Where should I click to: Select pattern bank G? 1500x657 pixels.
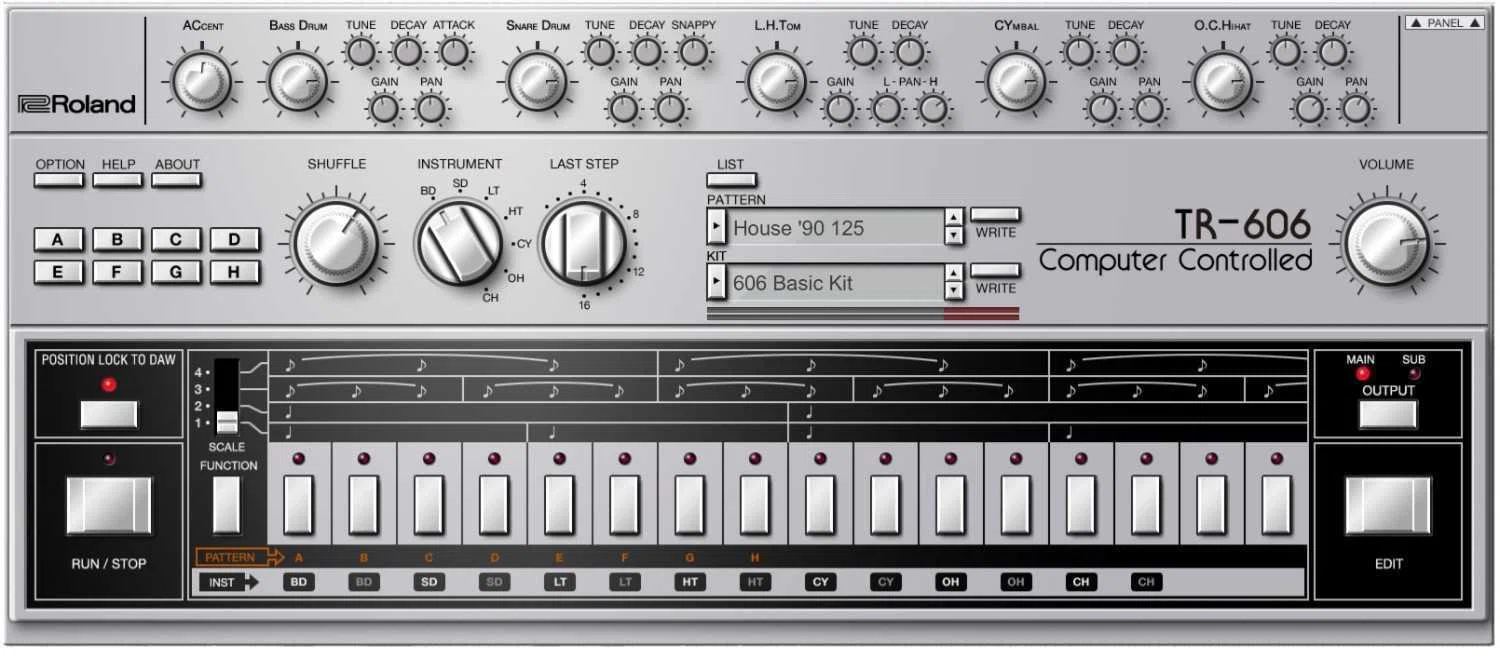[x=176, y=272]
